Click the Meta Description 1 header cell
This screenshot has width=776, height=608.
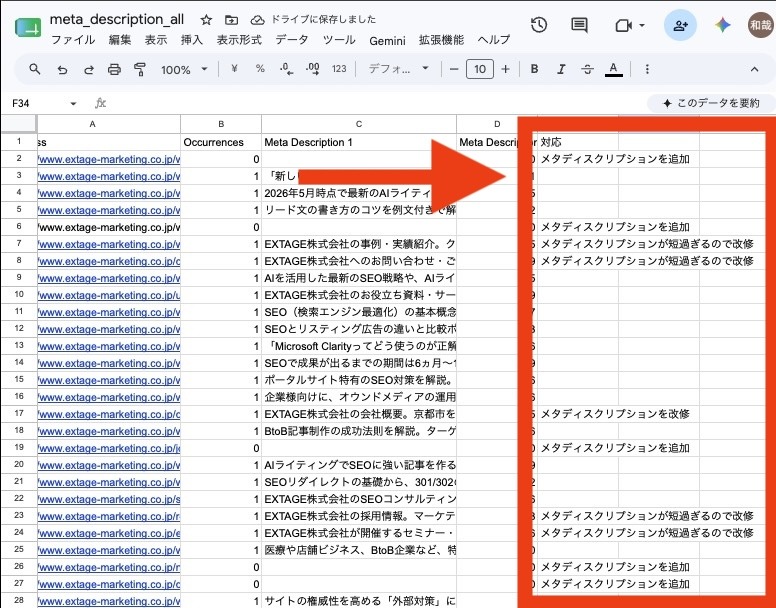(359, 142)
